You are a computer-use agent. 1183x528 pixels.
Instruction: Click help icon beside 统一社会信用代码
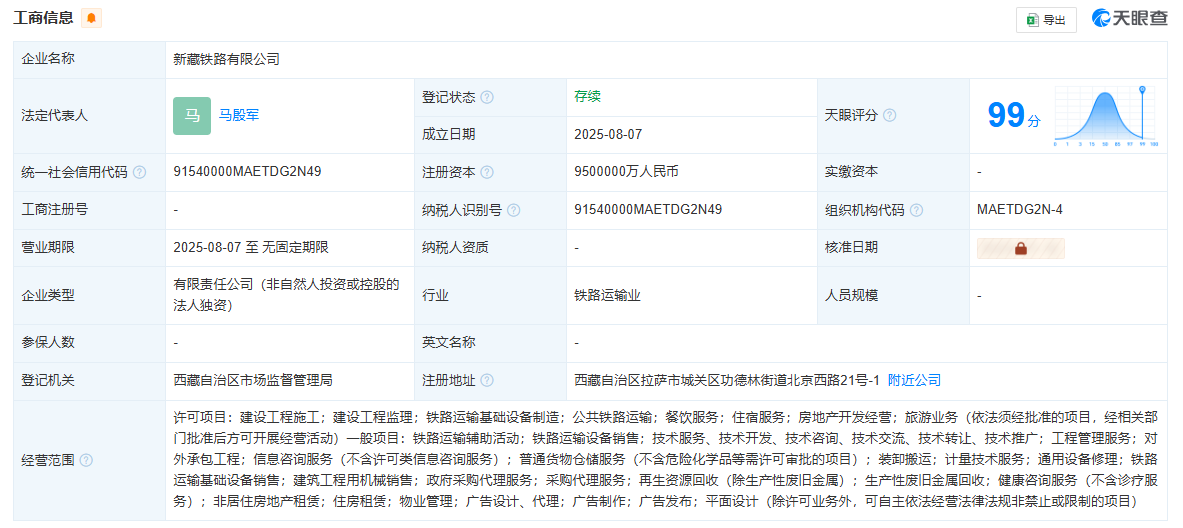(140, 172)
